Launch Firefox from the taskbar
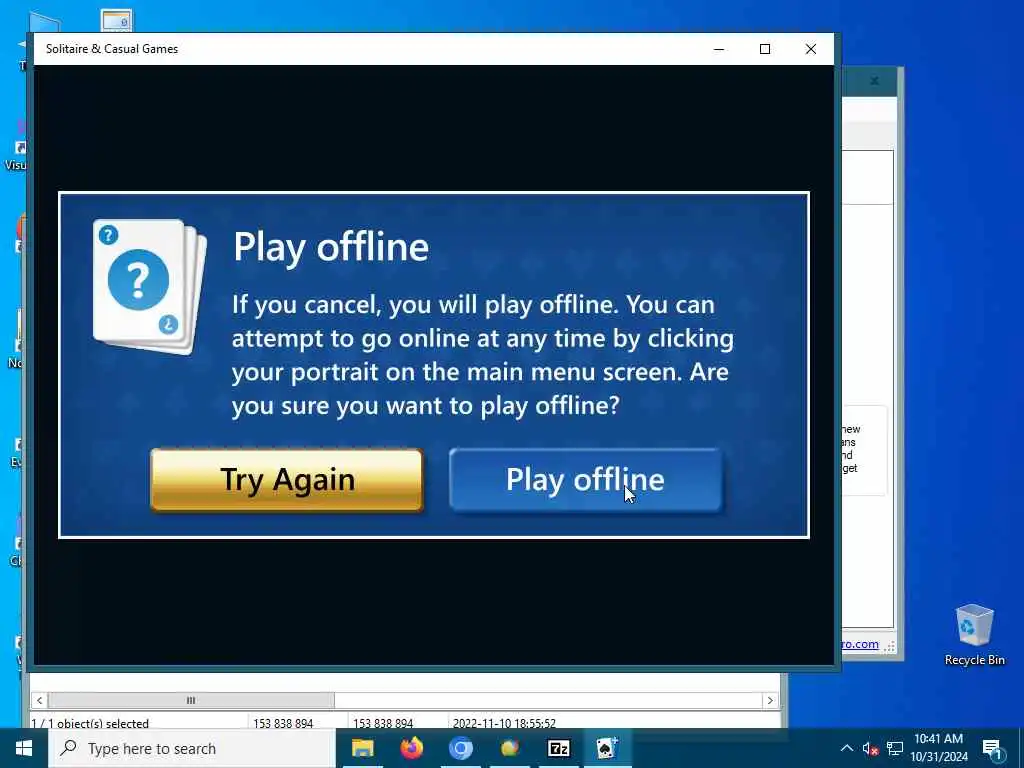 [x=411, y=748]
